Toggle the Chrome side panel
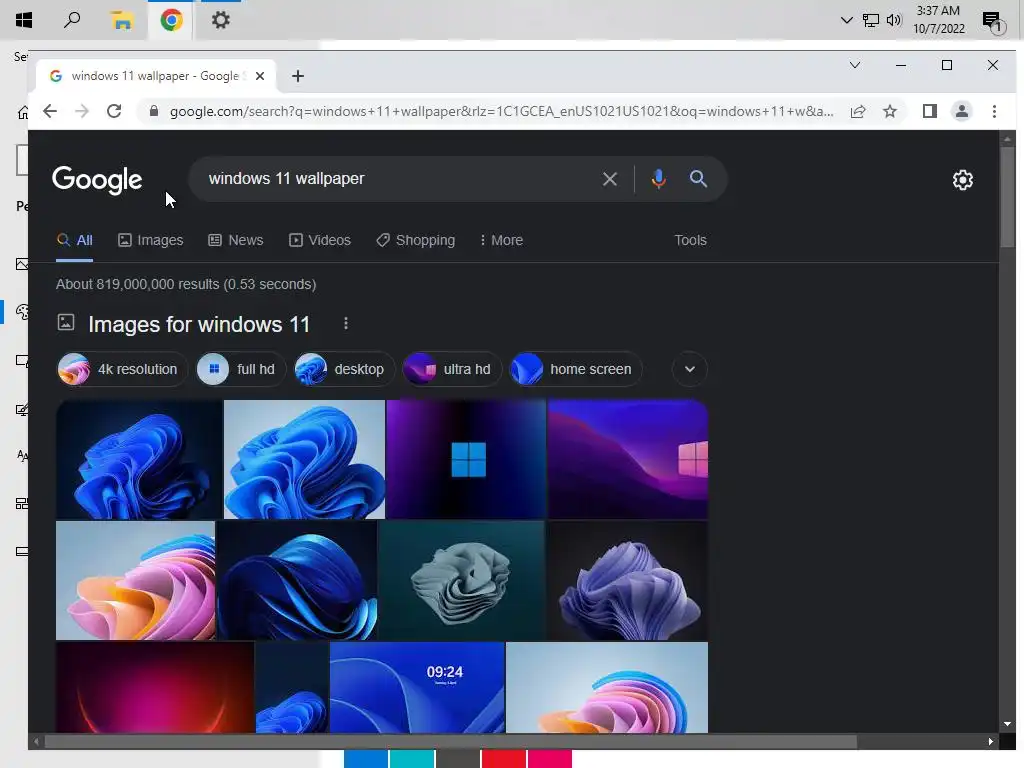The image size is (1024, 768). (x=930, y=112)
